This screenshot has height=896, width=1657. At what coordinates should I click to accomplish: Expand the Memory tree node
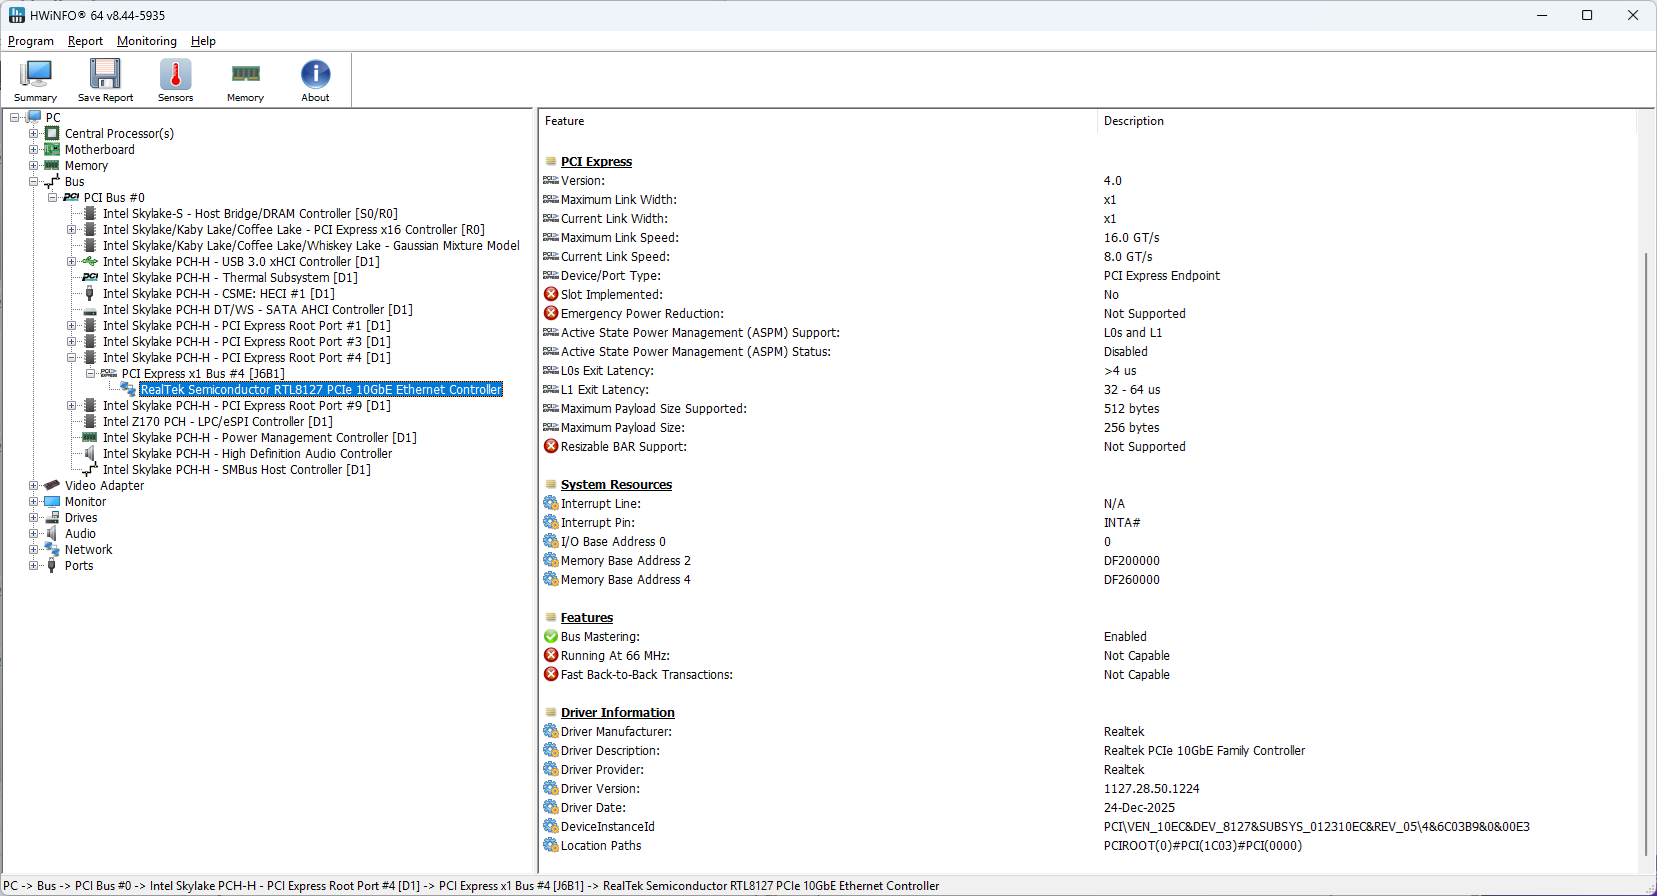tap(34, 166)
